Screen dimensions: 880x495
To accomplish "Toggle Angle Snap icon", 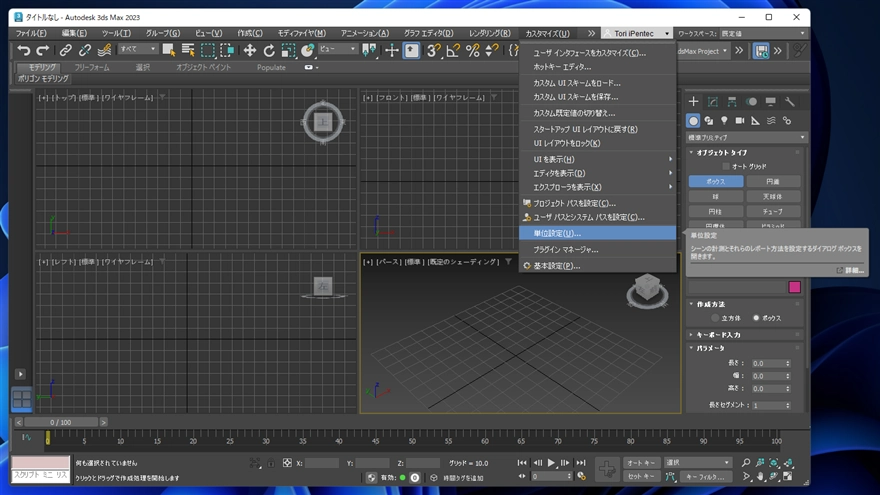I will [x=453, y=51].
